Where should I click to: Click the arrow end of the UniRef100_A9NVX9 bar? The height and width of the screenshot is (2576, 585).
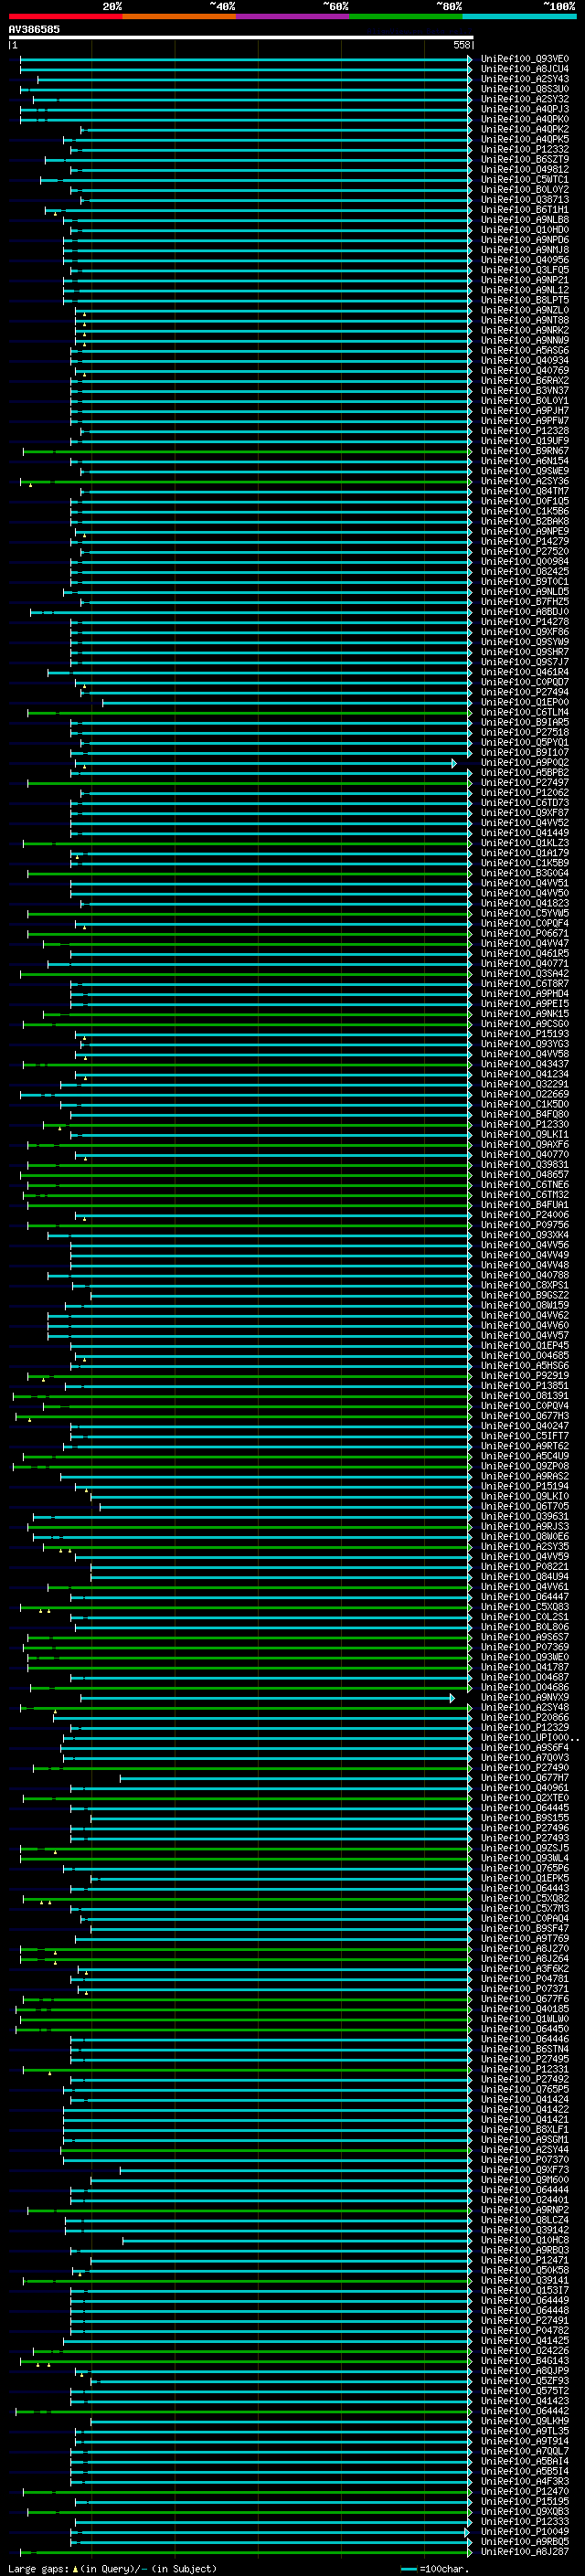click(452, 1698)
